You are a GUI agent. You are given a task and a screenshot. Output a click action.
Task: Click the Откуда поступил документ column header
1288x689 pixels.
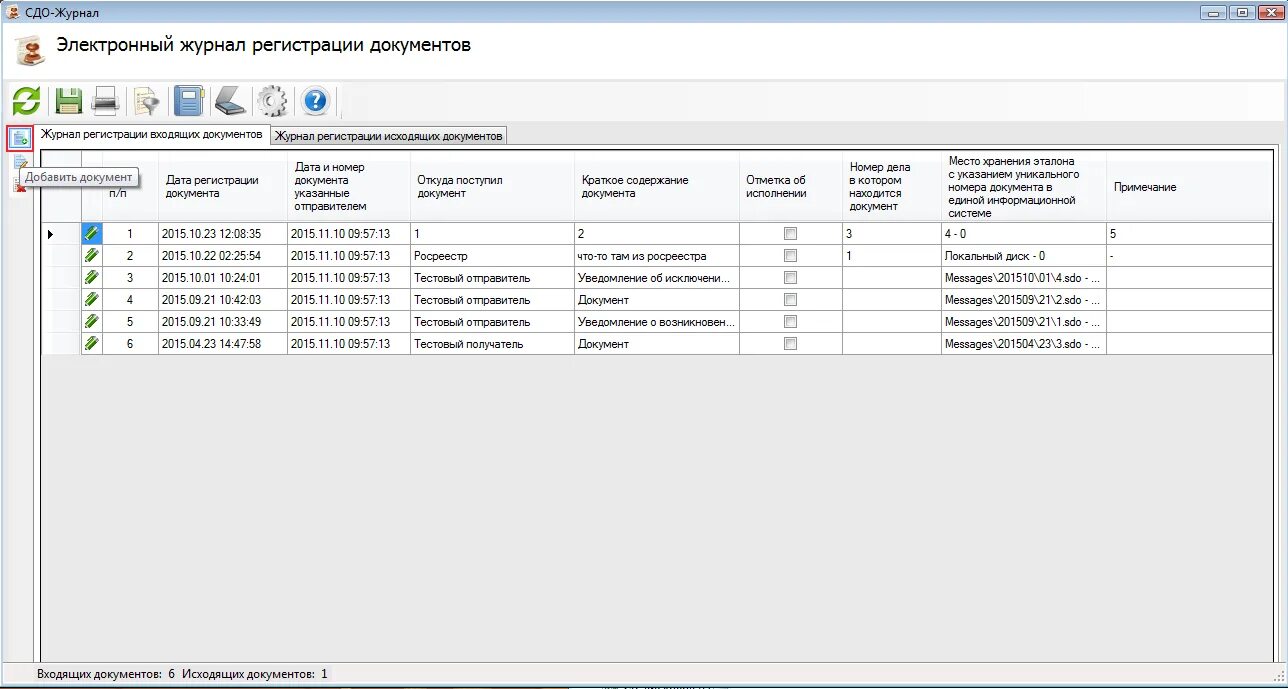pyautogui.click(x=492, y=187)
